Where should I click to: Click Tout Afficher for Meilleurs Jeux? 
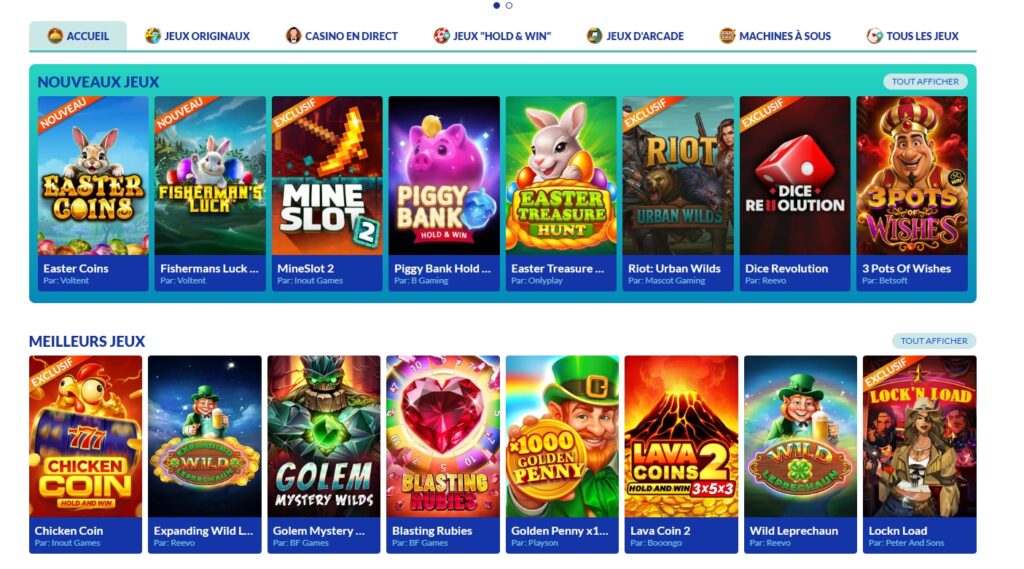click(934, 341)
